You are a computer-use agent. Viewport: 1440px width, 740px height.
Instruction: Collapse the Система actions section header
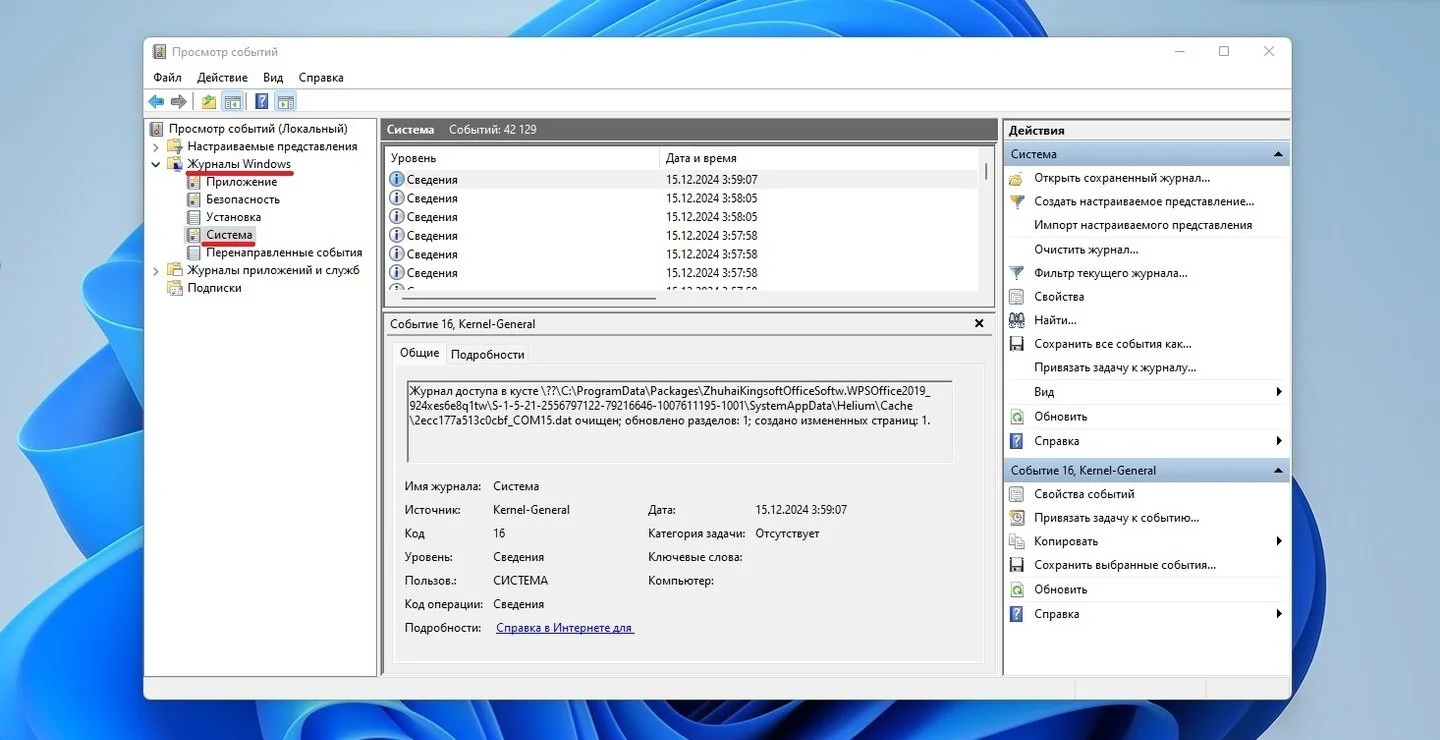click(x=1278, y=154)
